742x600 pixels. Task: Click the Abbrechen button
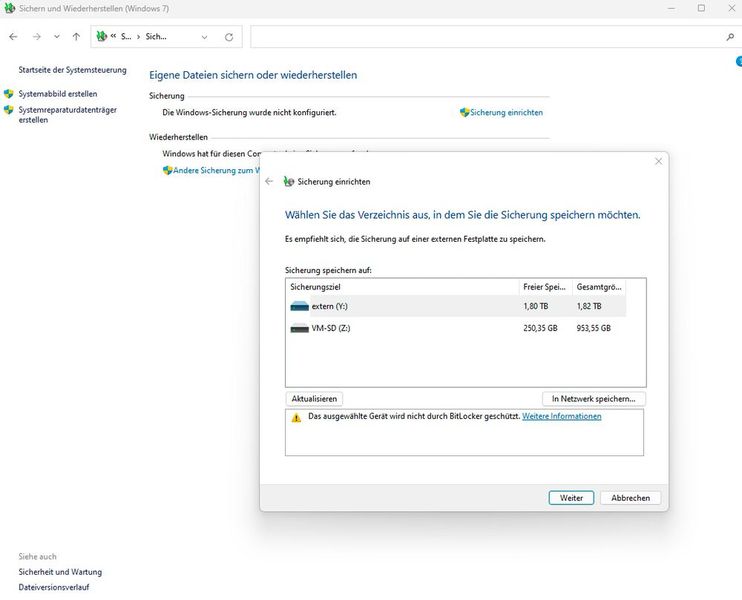(x=630, y=498)
